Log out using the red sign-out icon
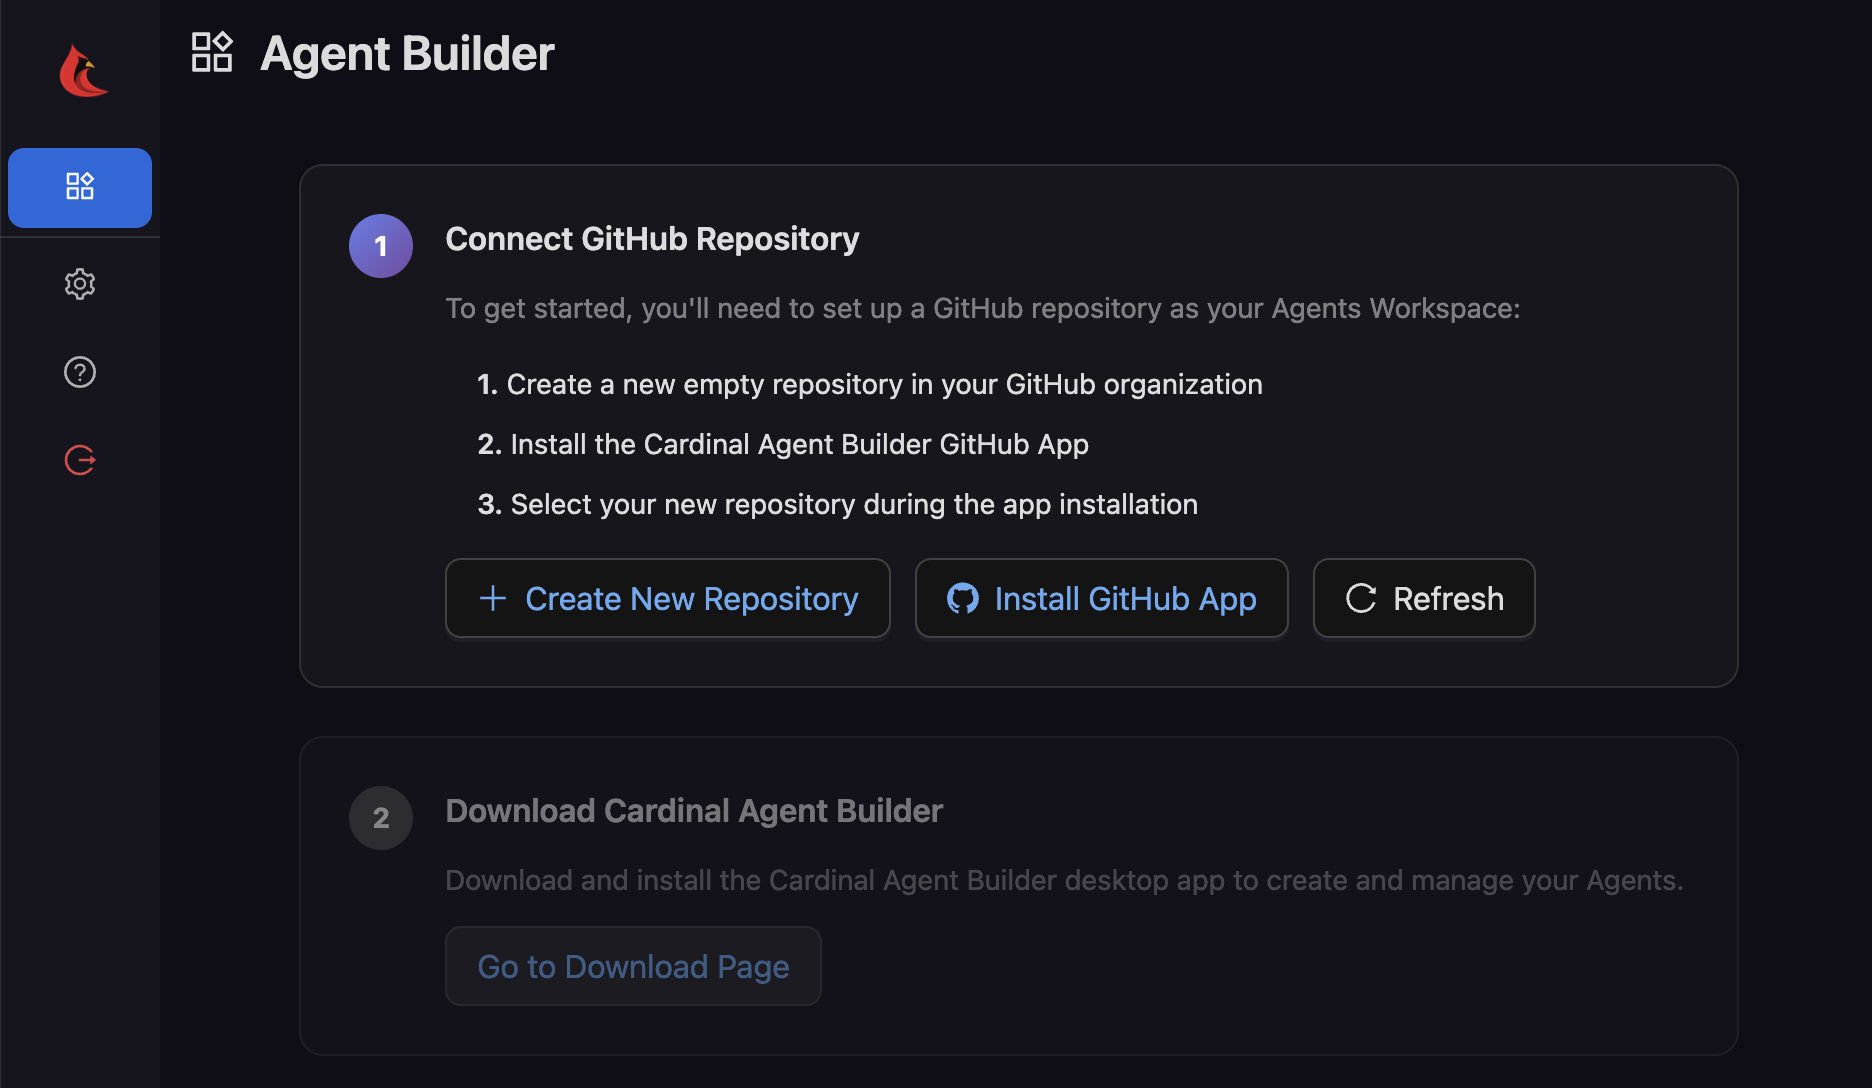The image size is (1872, 1088). click(79, 459)
